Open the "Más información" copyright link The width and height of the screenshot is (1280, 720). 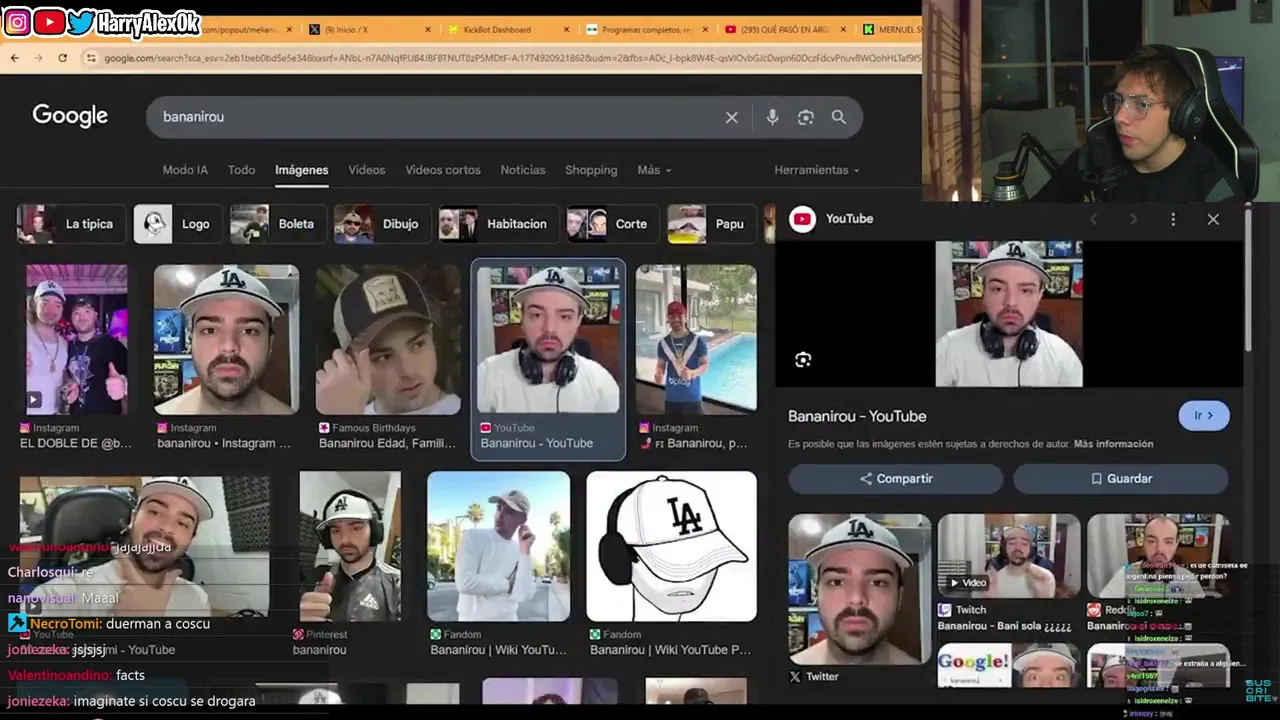coord(1113,444)
